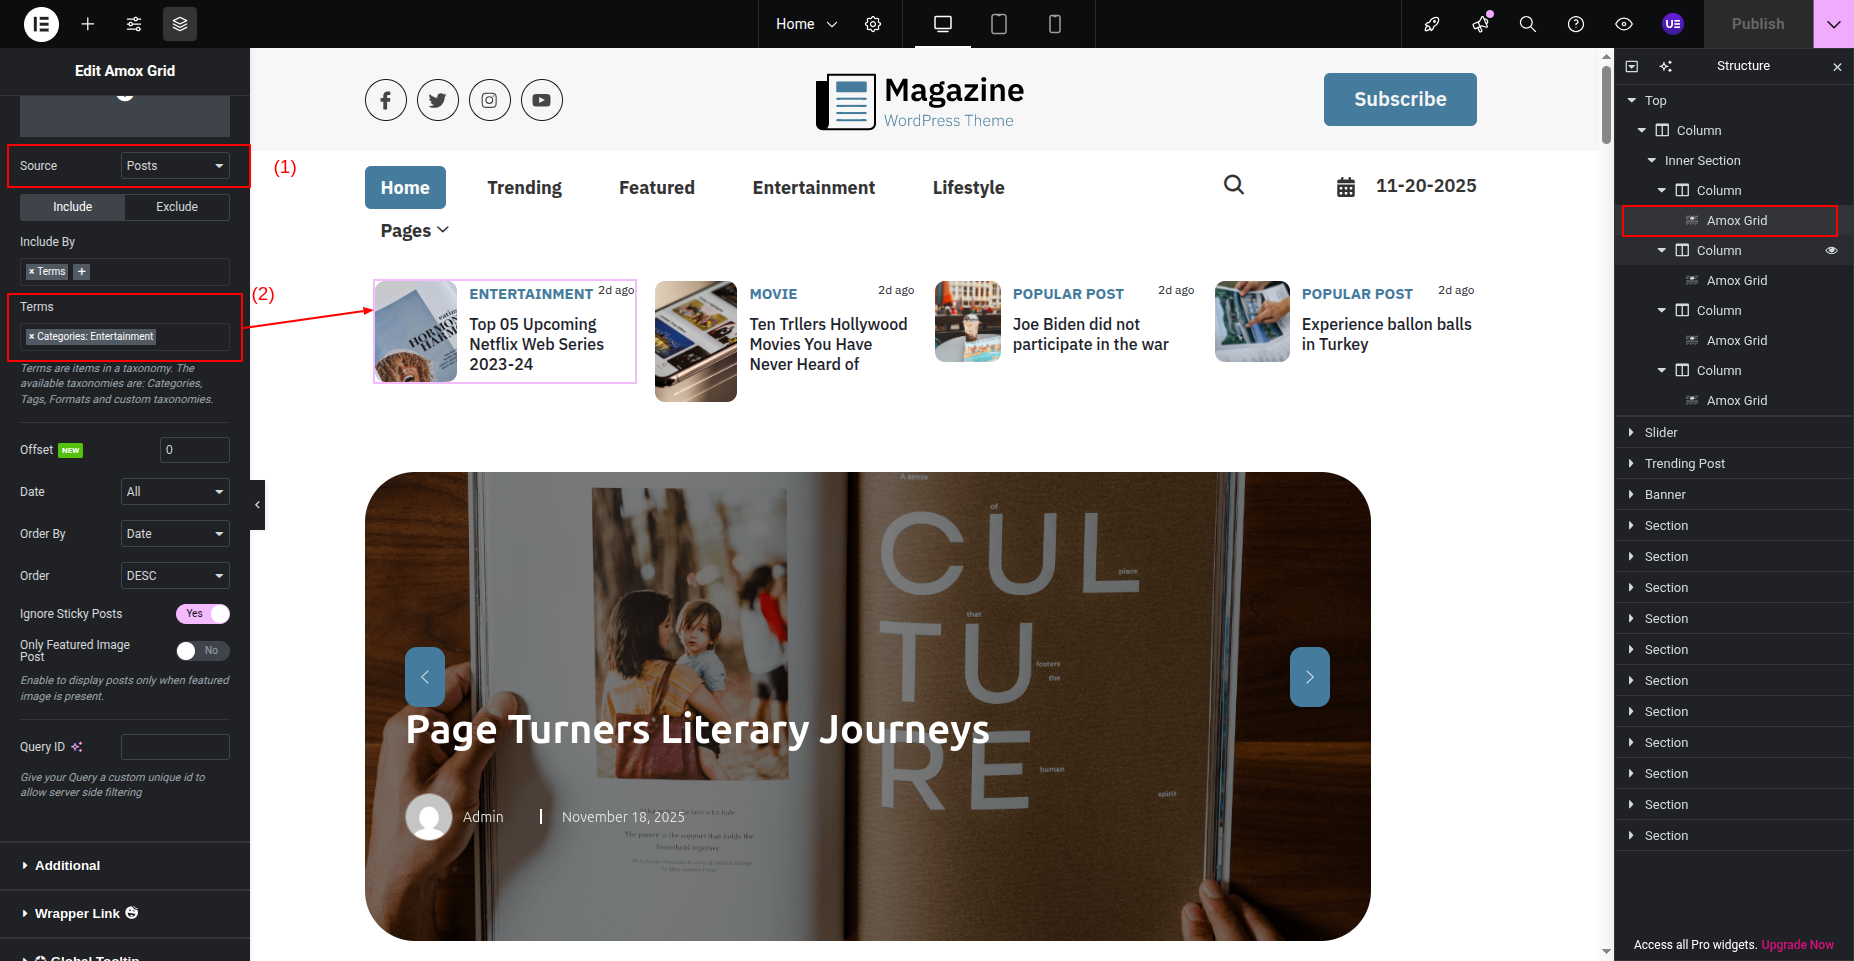Switch to mobile responsive view
The height and width of the screenshot is (961, 1854).
tap(1054, 24)
